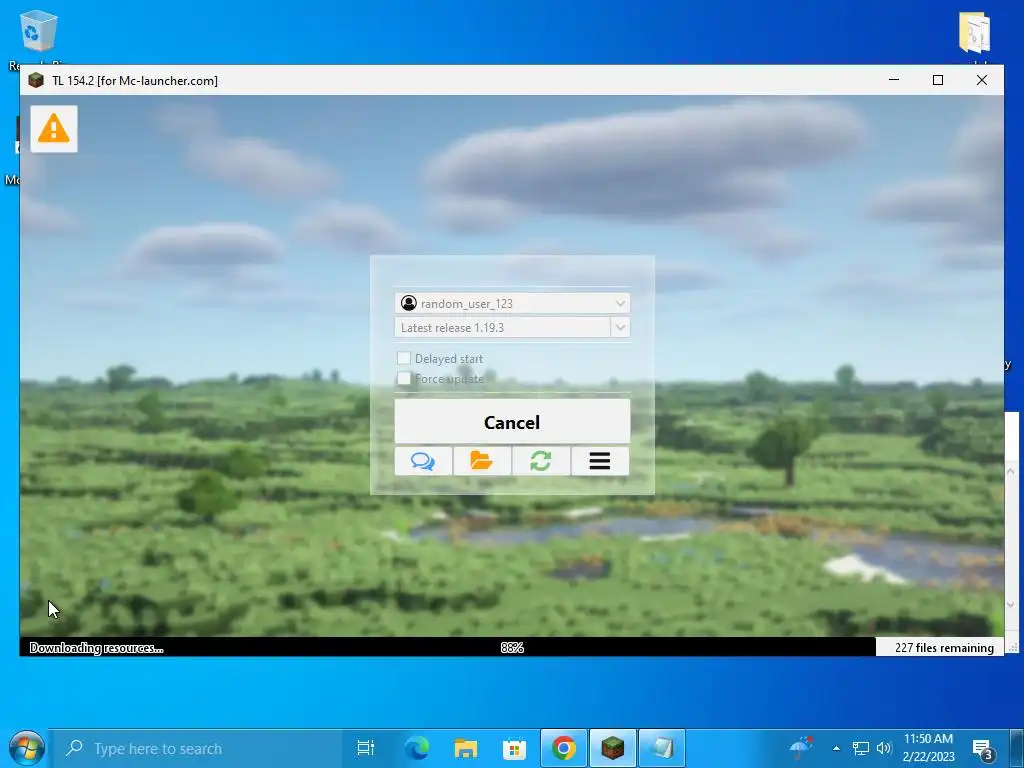Toggle the Force update checkbox
This screenshot has height=768, width=1024.
point(404,378)
